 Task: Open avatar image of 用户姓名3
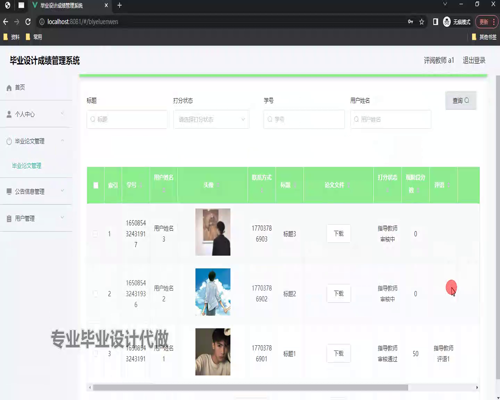click(x=213, y=232)
